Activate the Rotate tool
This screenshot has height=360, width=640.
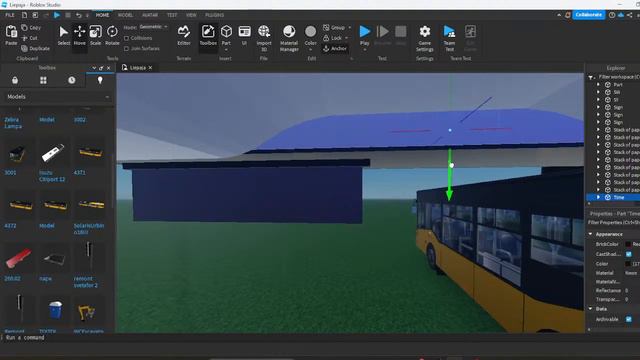point(112,36)
